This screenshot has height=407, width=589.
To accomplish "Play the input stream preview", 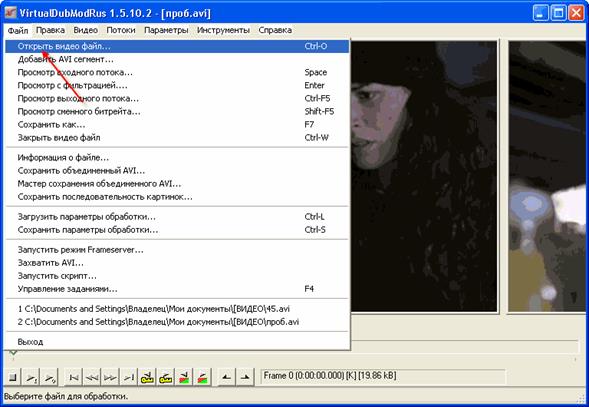I will [31, 377].
